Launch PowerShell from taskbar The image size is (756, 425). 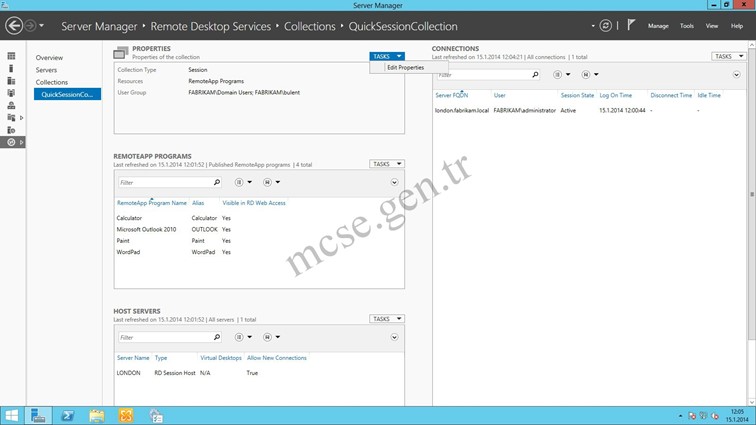tap(68, 416)
